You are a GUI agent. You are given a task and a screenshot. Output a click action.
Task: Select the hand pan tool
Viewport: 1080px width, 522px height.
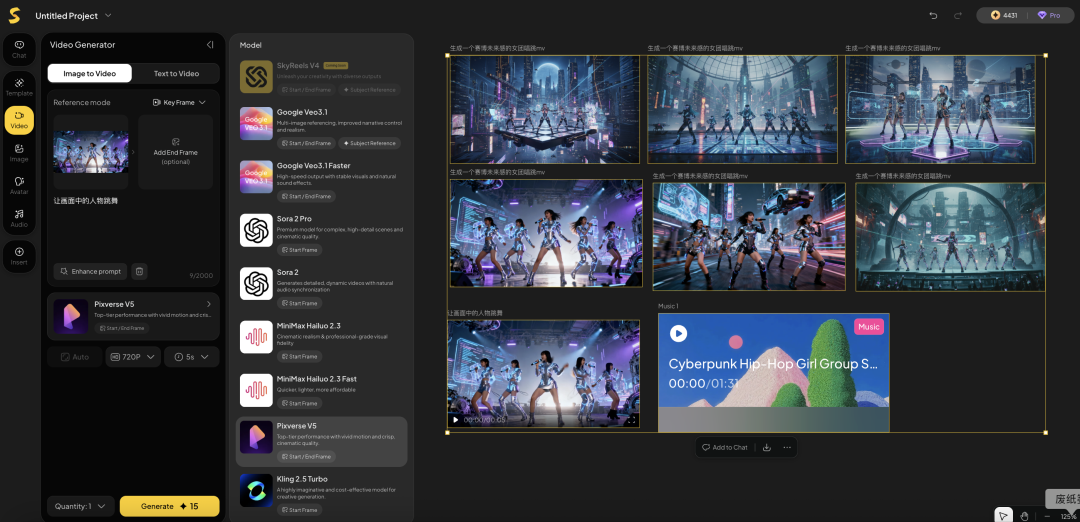[x=1024, y=515]
